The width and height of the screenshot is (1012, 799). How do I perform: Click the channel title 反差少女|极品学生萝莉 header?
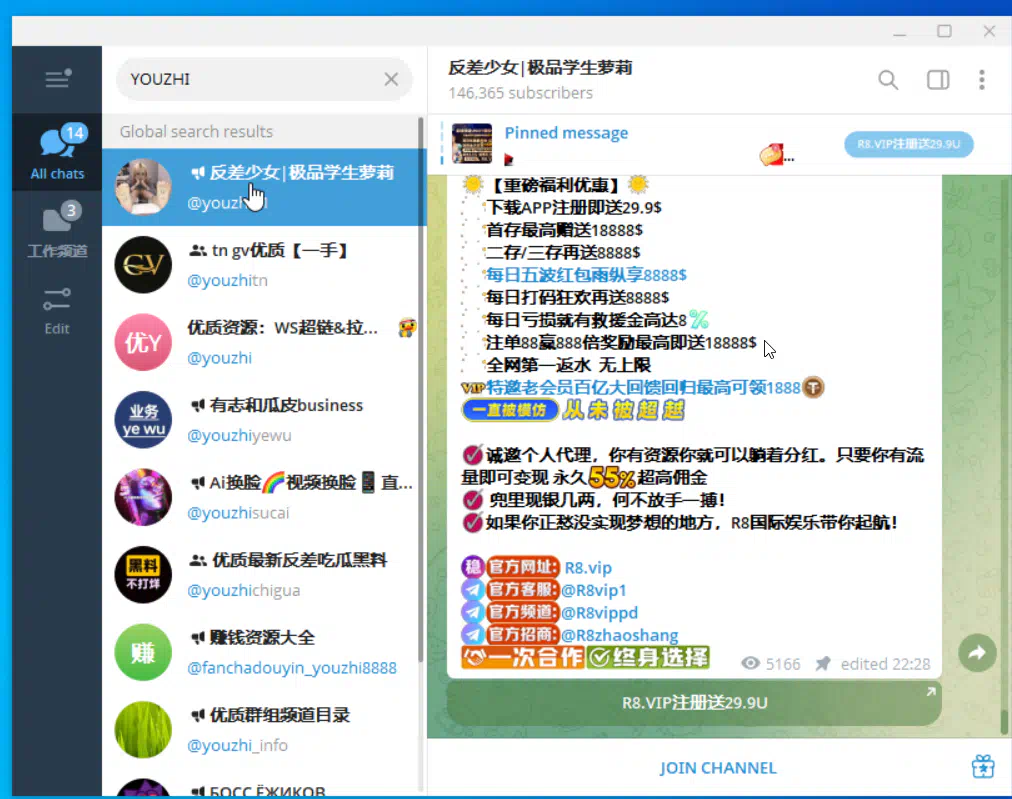coord(540,68)
